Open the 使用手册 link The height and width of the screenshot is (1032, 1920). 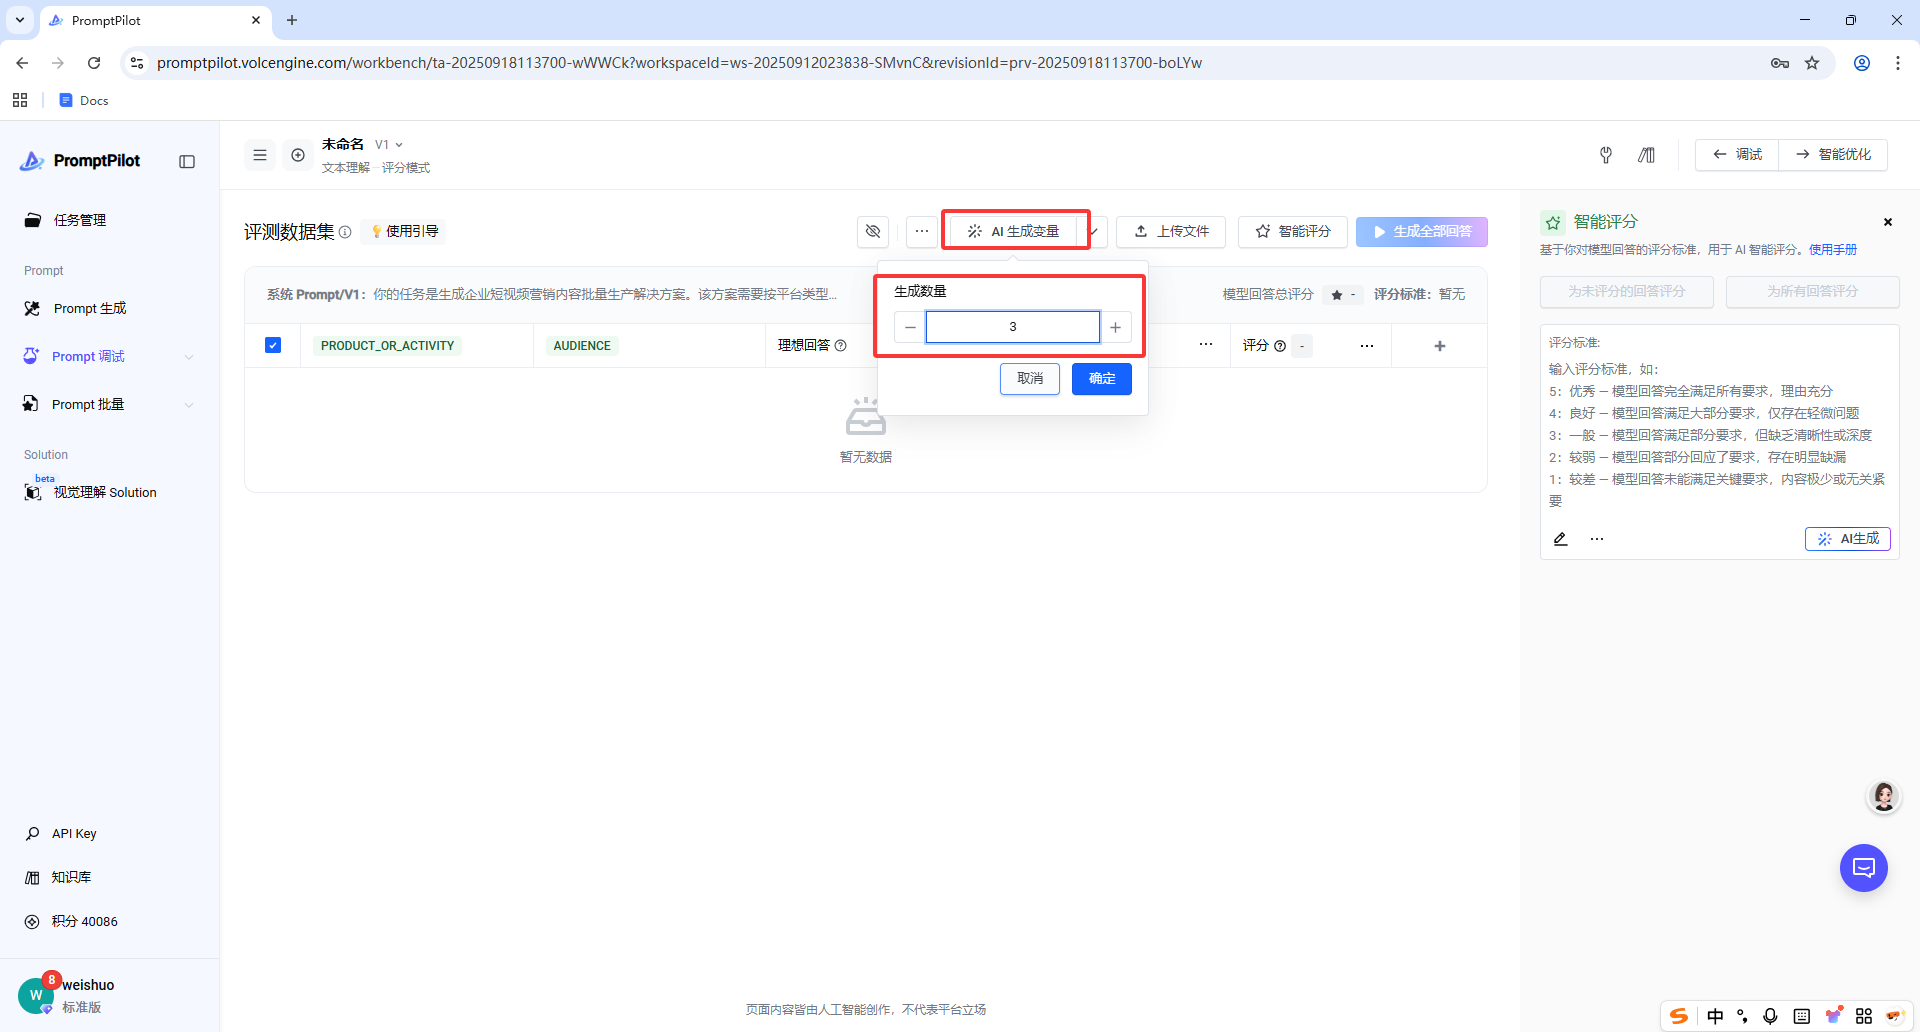click(1833, 250)
